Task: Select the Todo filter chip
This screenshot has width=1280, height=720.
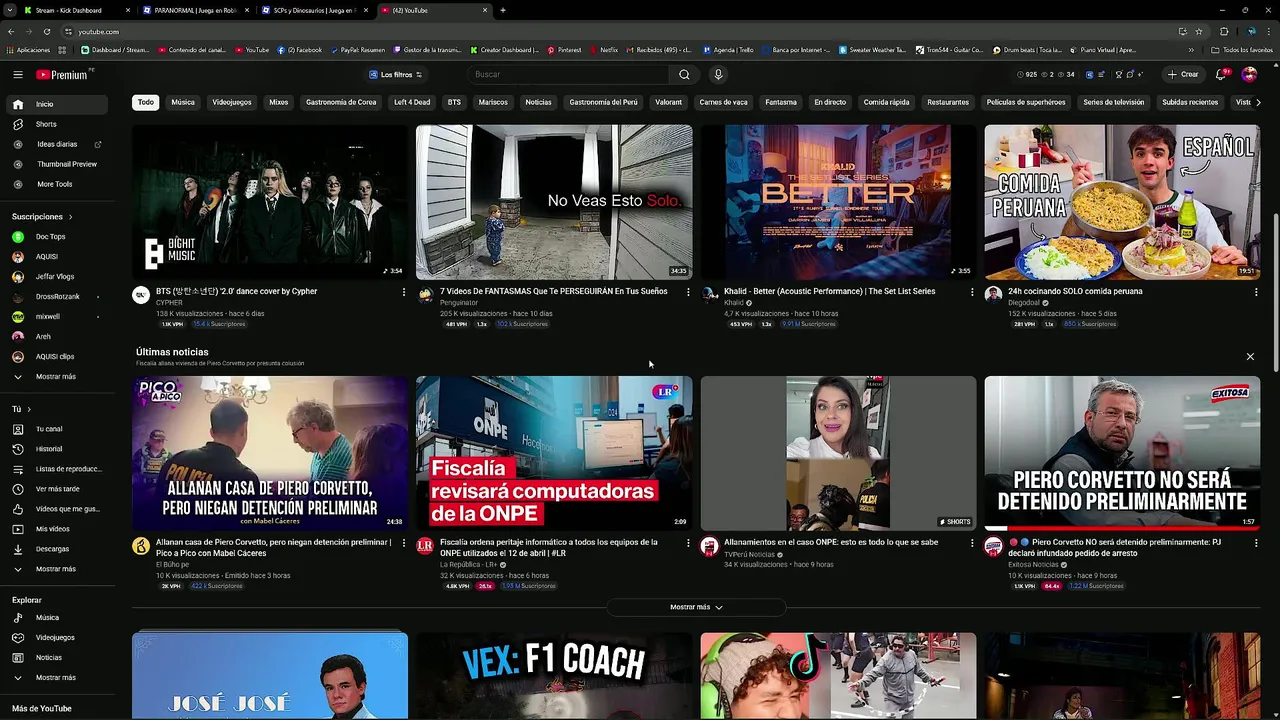Action: coord(146,102)
